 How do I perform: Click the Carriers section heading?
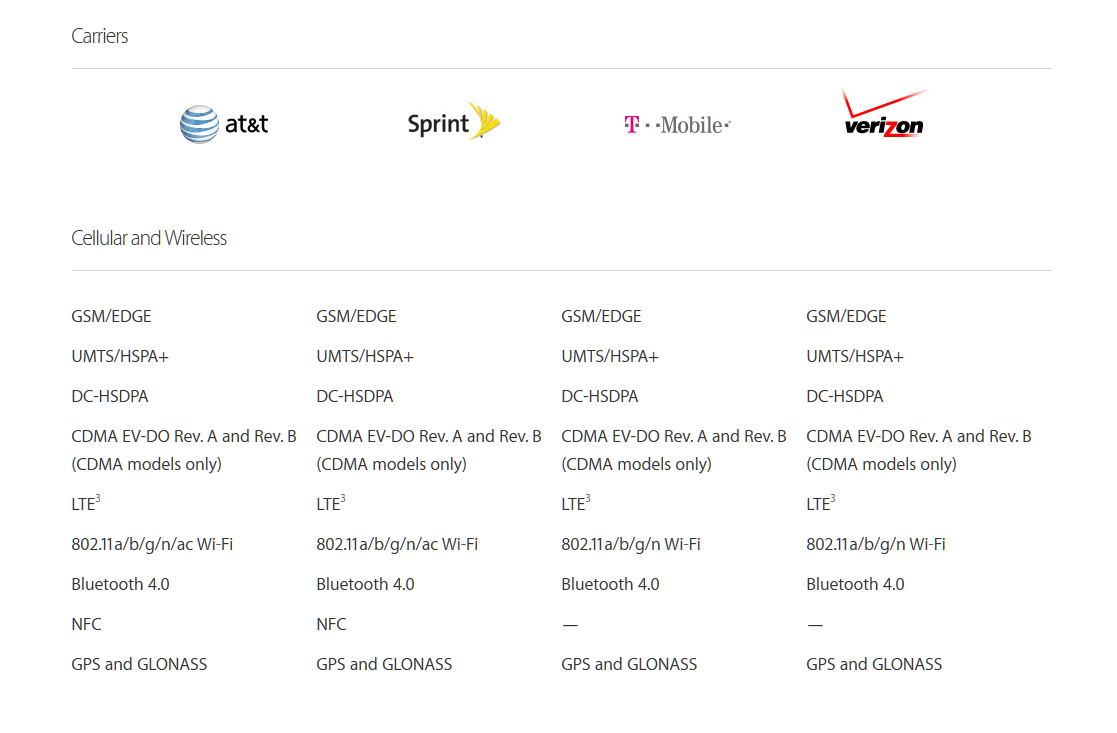pos(100,36)
